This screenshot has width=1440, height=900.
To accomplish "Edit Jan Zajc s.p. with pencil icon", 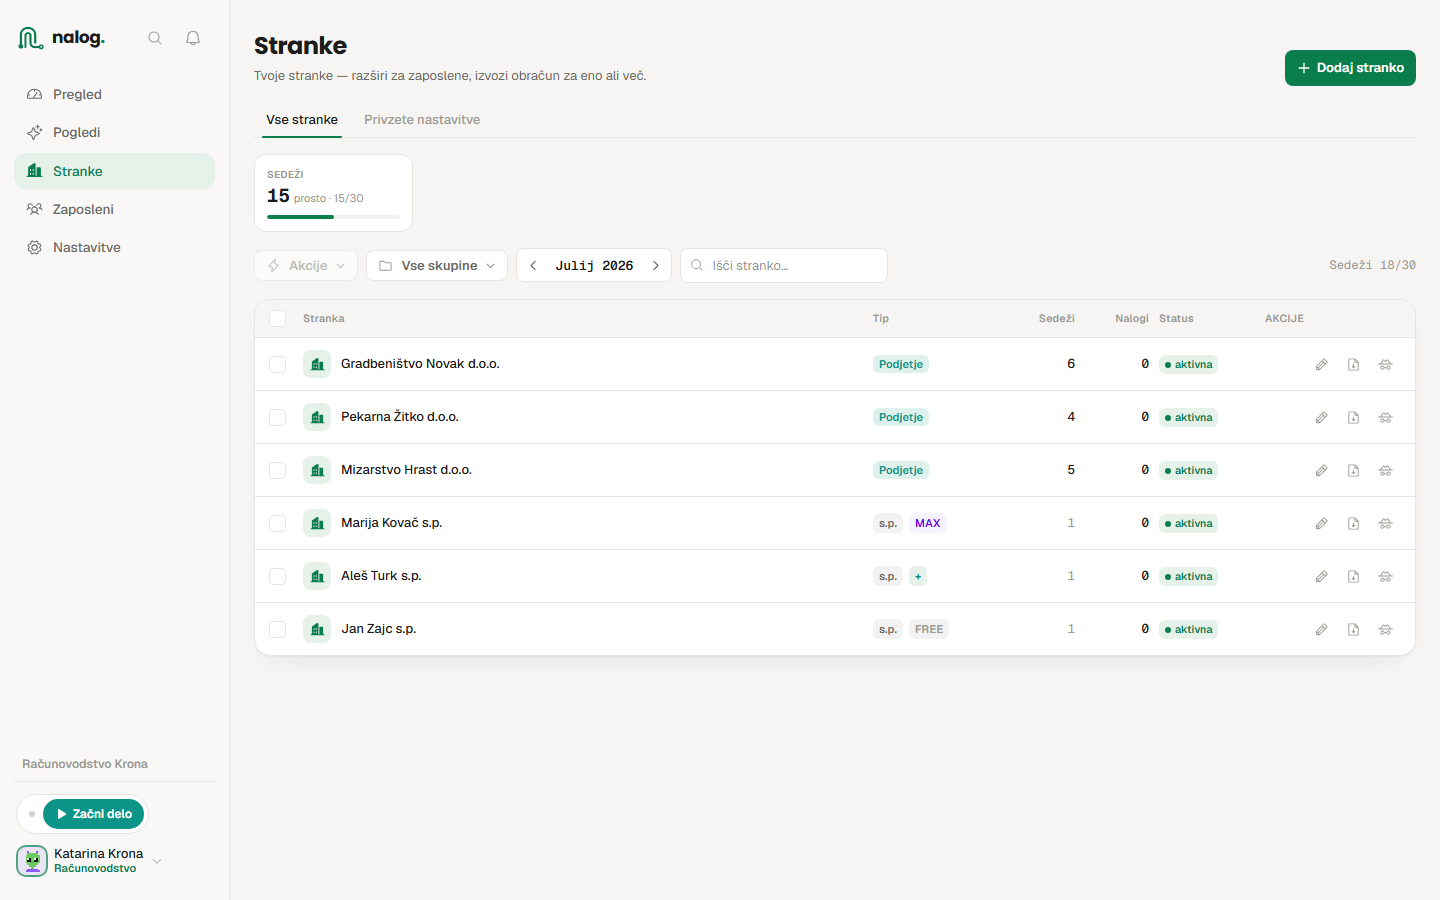I will coord(1321,630).
